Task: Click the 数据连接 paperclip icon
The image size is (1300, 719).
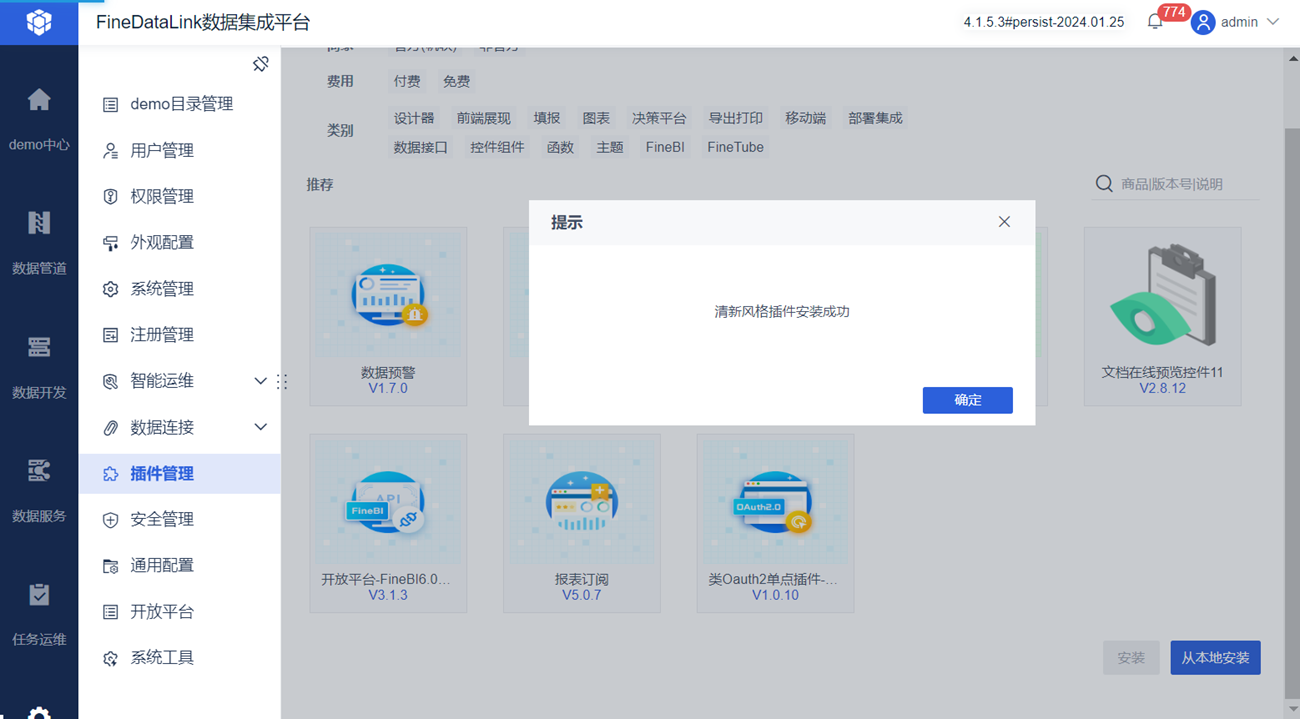Action: click(x=111, y=427)
